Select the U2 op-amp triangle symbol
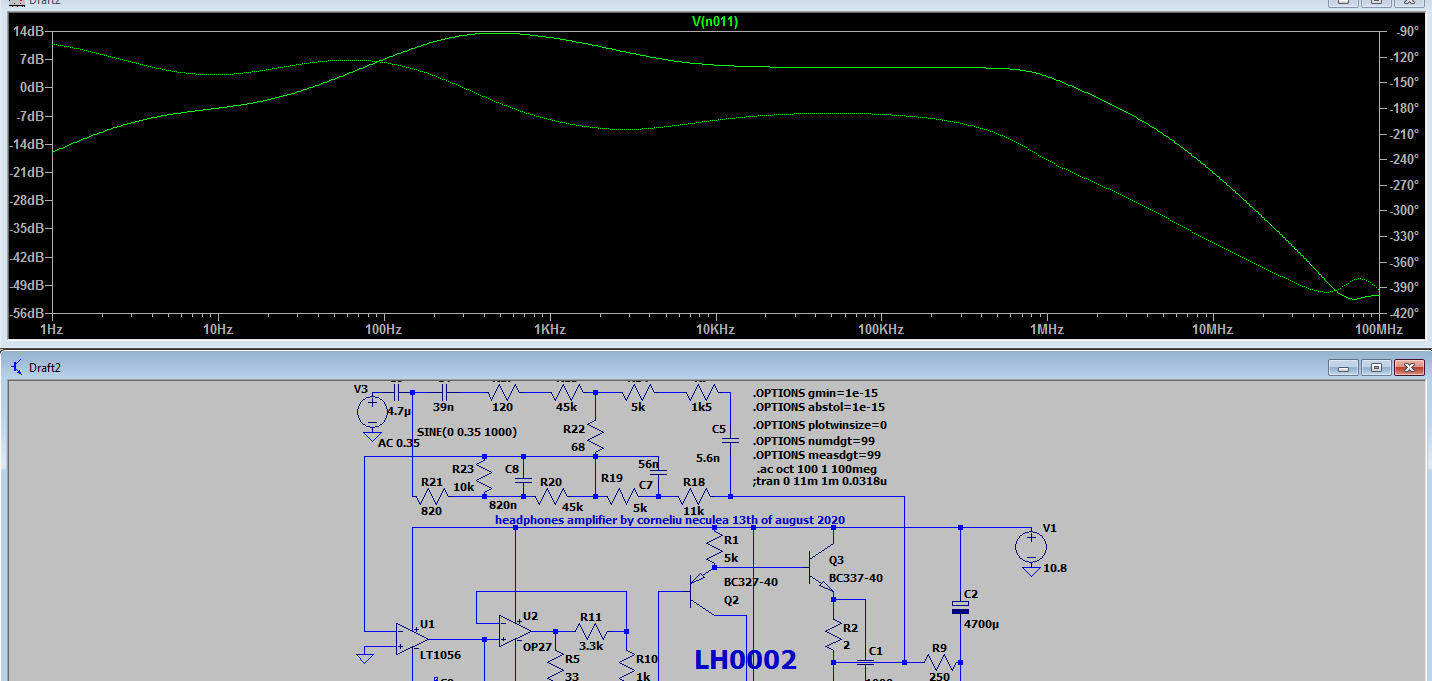This screenshot has height=681, width=1432. click(515, 630)
